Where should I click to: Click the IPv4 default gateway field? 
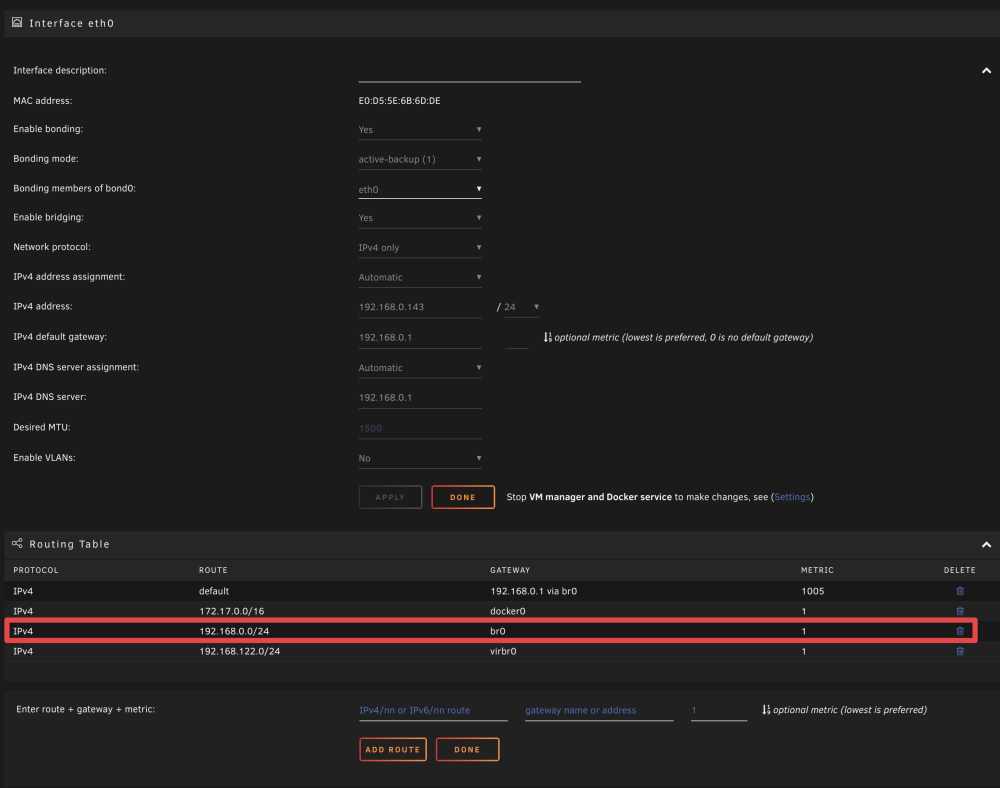tap(420, 337)
